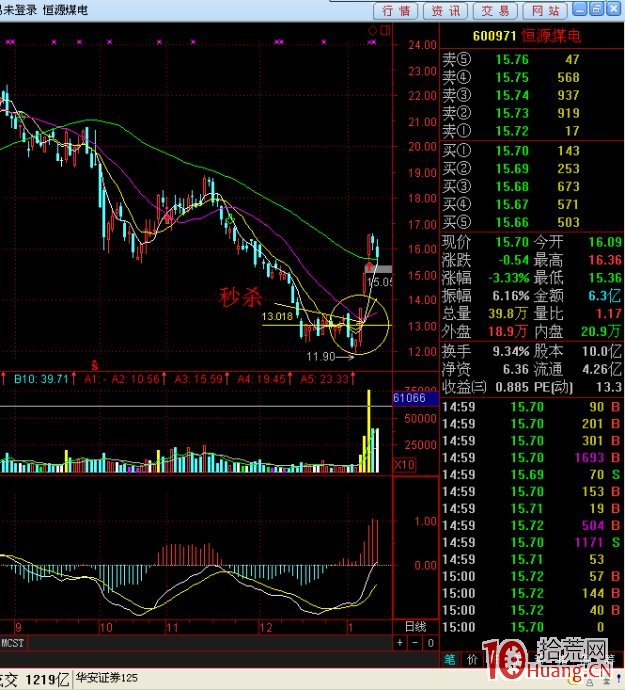Click the month 10 label on the time axis
Image resolution: width=625 pixels, height=690 pixels.
click(106, 628)
